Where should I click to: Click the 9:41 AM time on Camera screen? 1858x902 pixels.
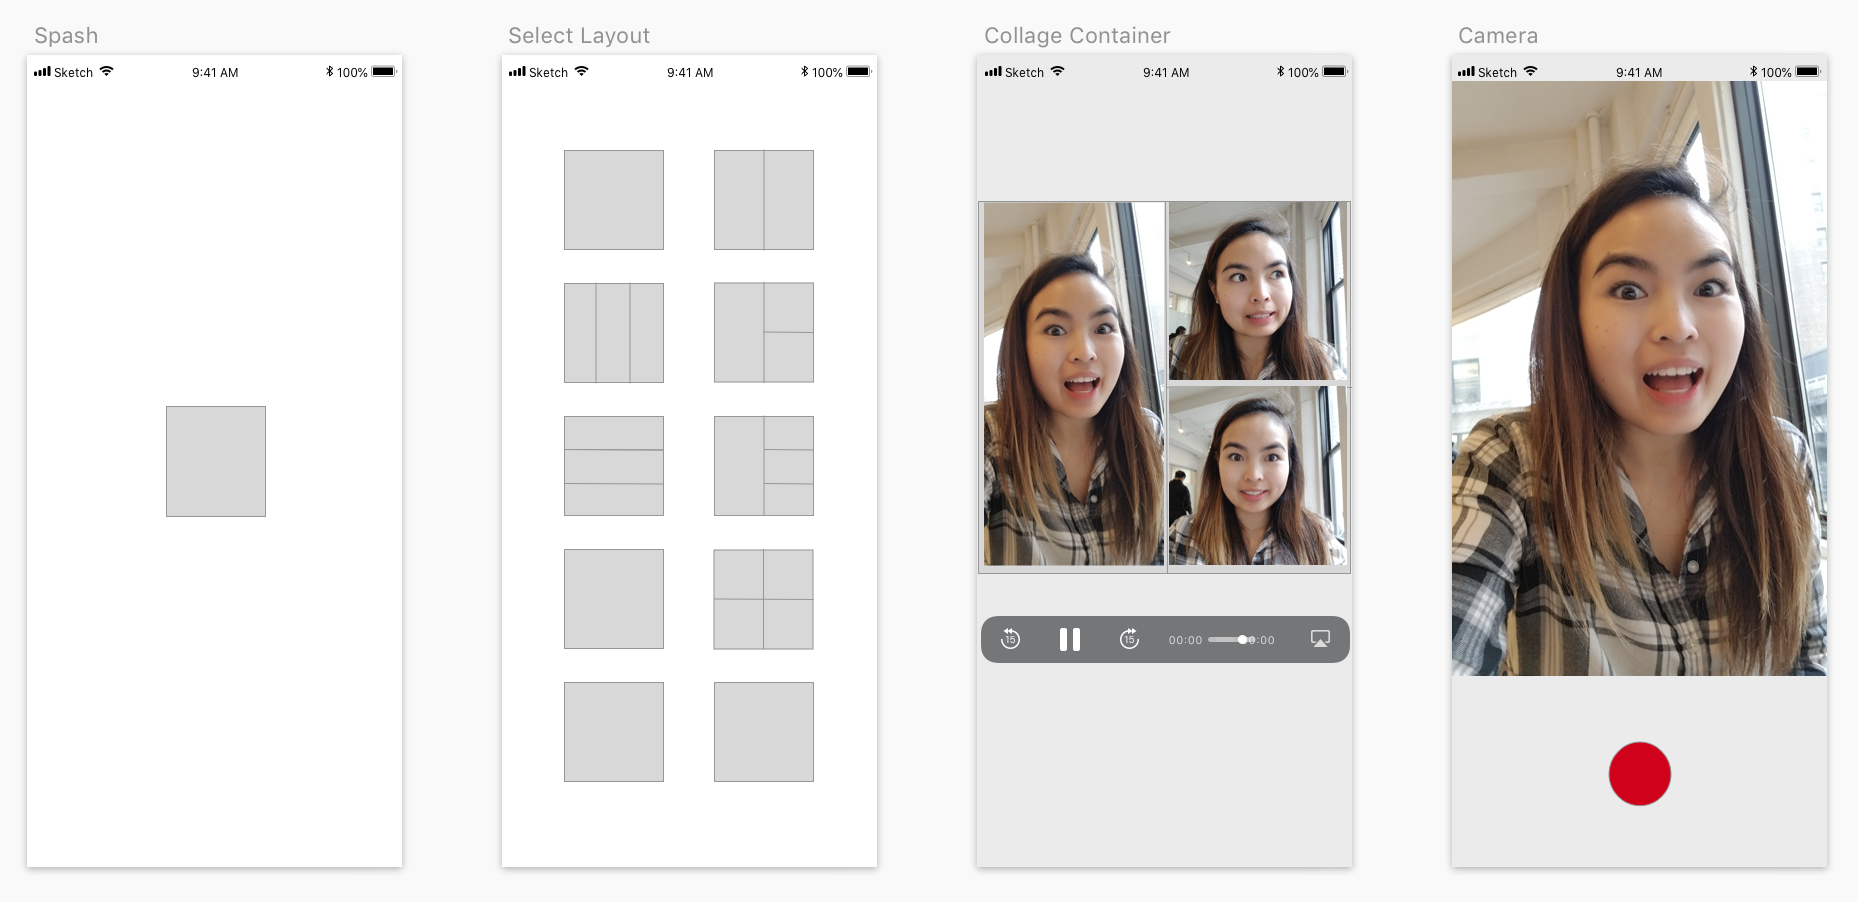coord(1638,72)
